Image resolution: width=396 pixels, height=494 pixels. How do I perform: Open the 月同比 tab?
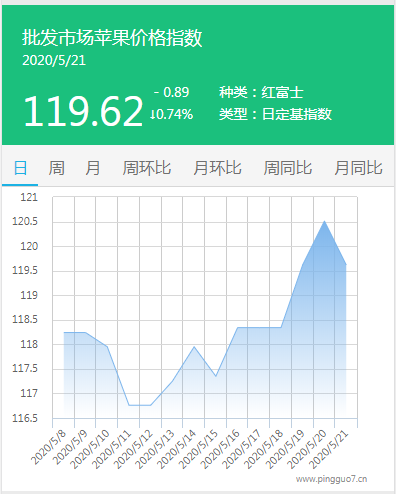pyautogui.click(x=358, y=168)
